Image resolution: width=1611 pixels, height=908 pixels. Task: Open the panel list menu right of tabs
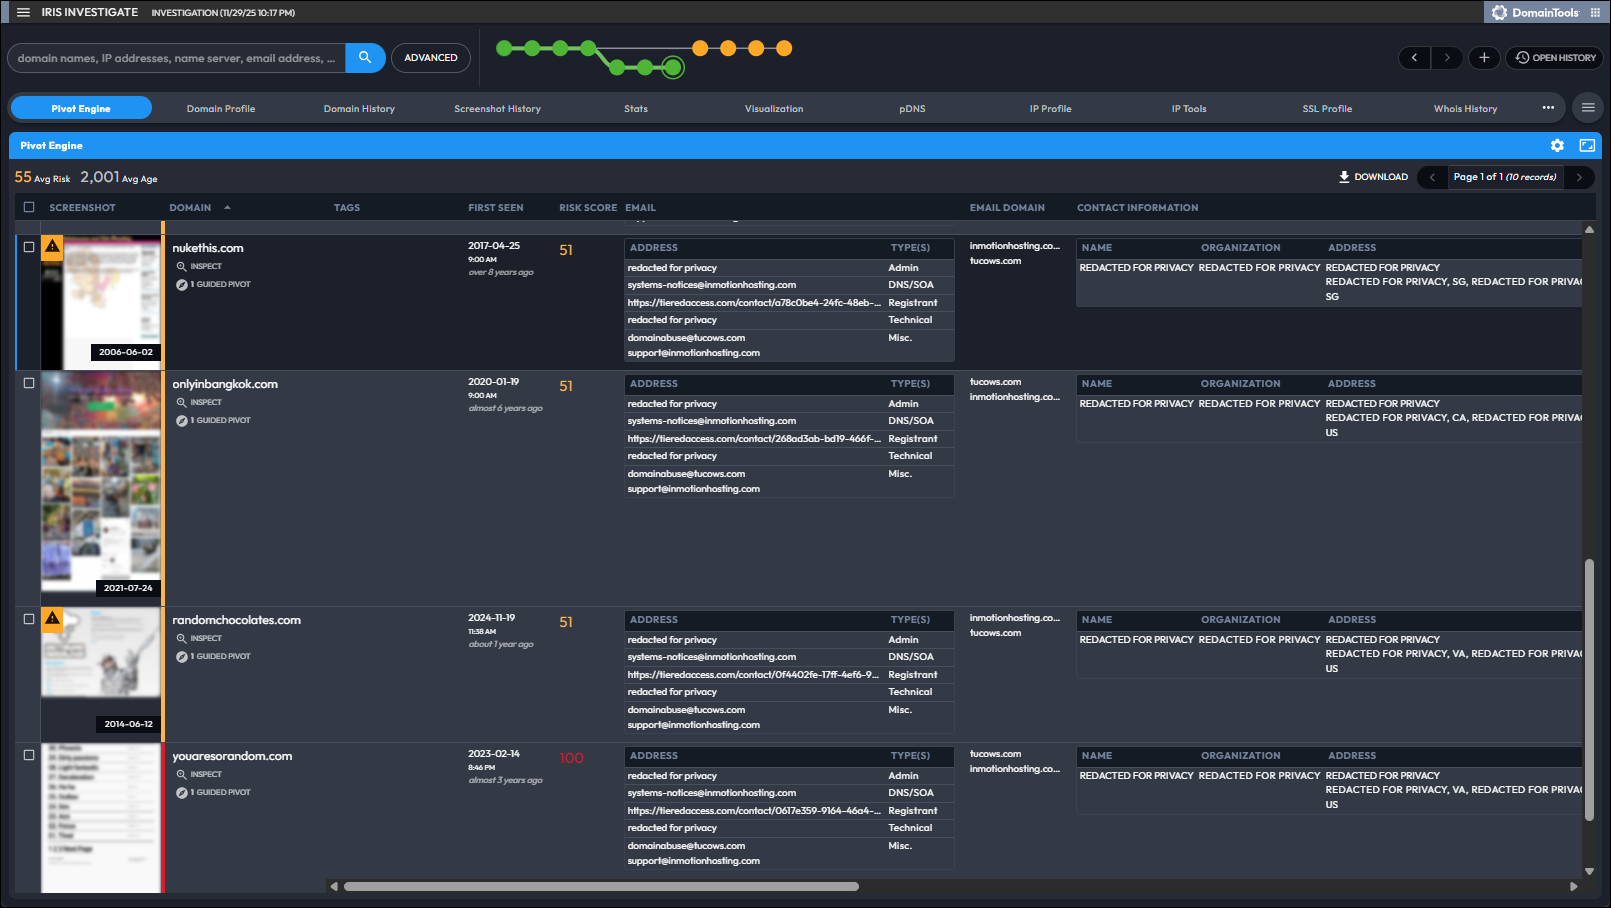click(1588, 108)
